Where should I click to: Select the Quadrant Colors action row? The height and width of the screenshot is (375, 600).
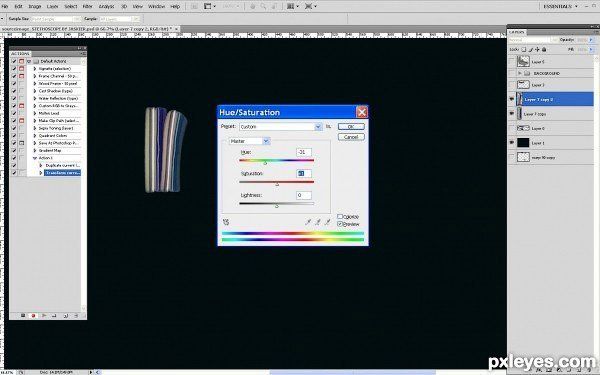[x=53, y=135]
